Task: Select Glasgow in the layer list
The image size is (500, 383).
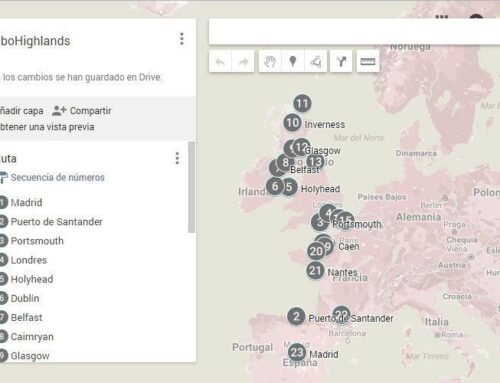Action: pyautogui.click(x=30, y=356)
